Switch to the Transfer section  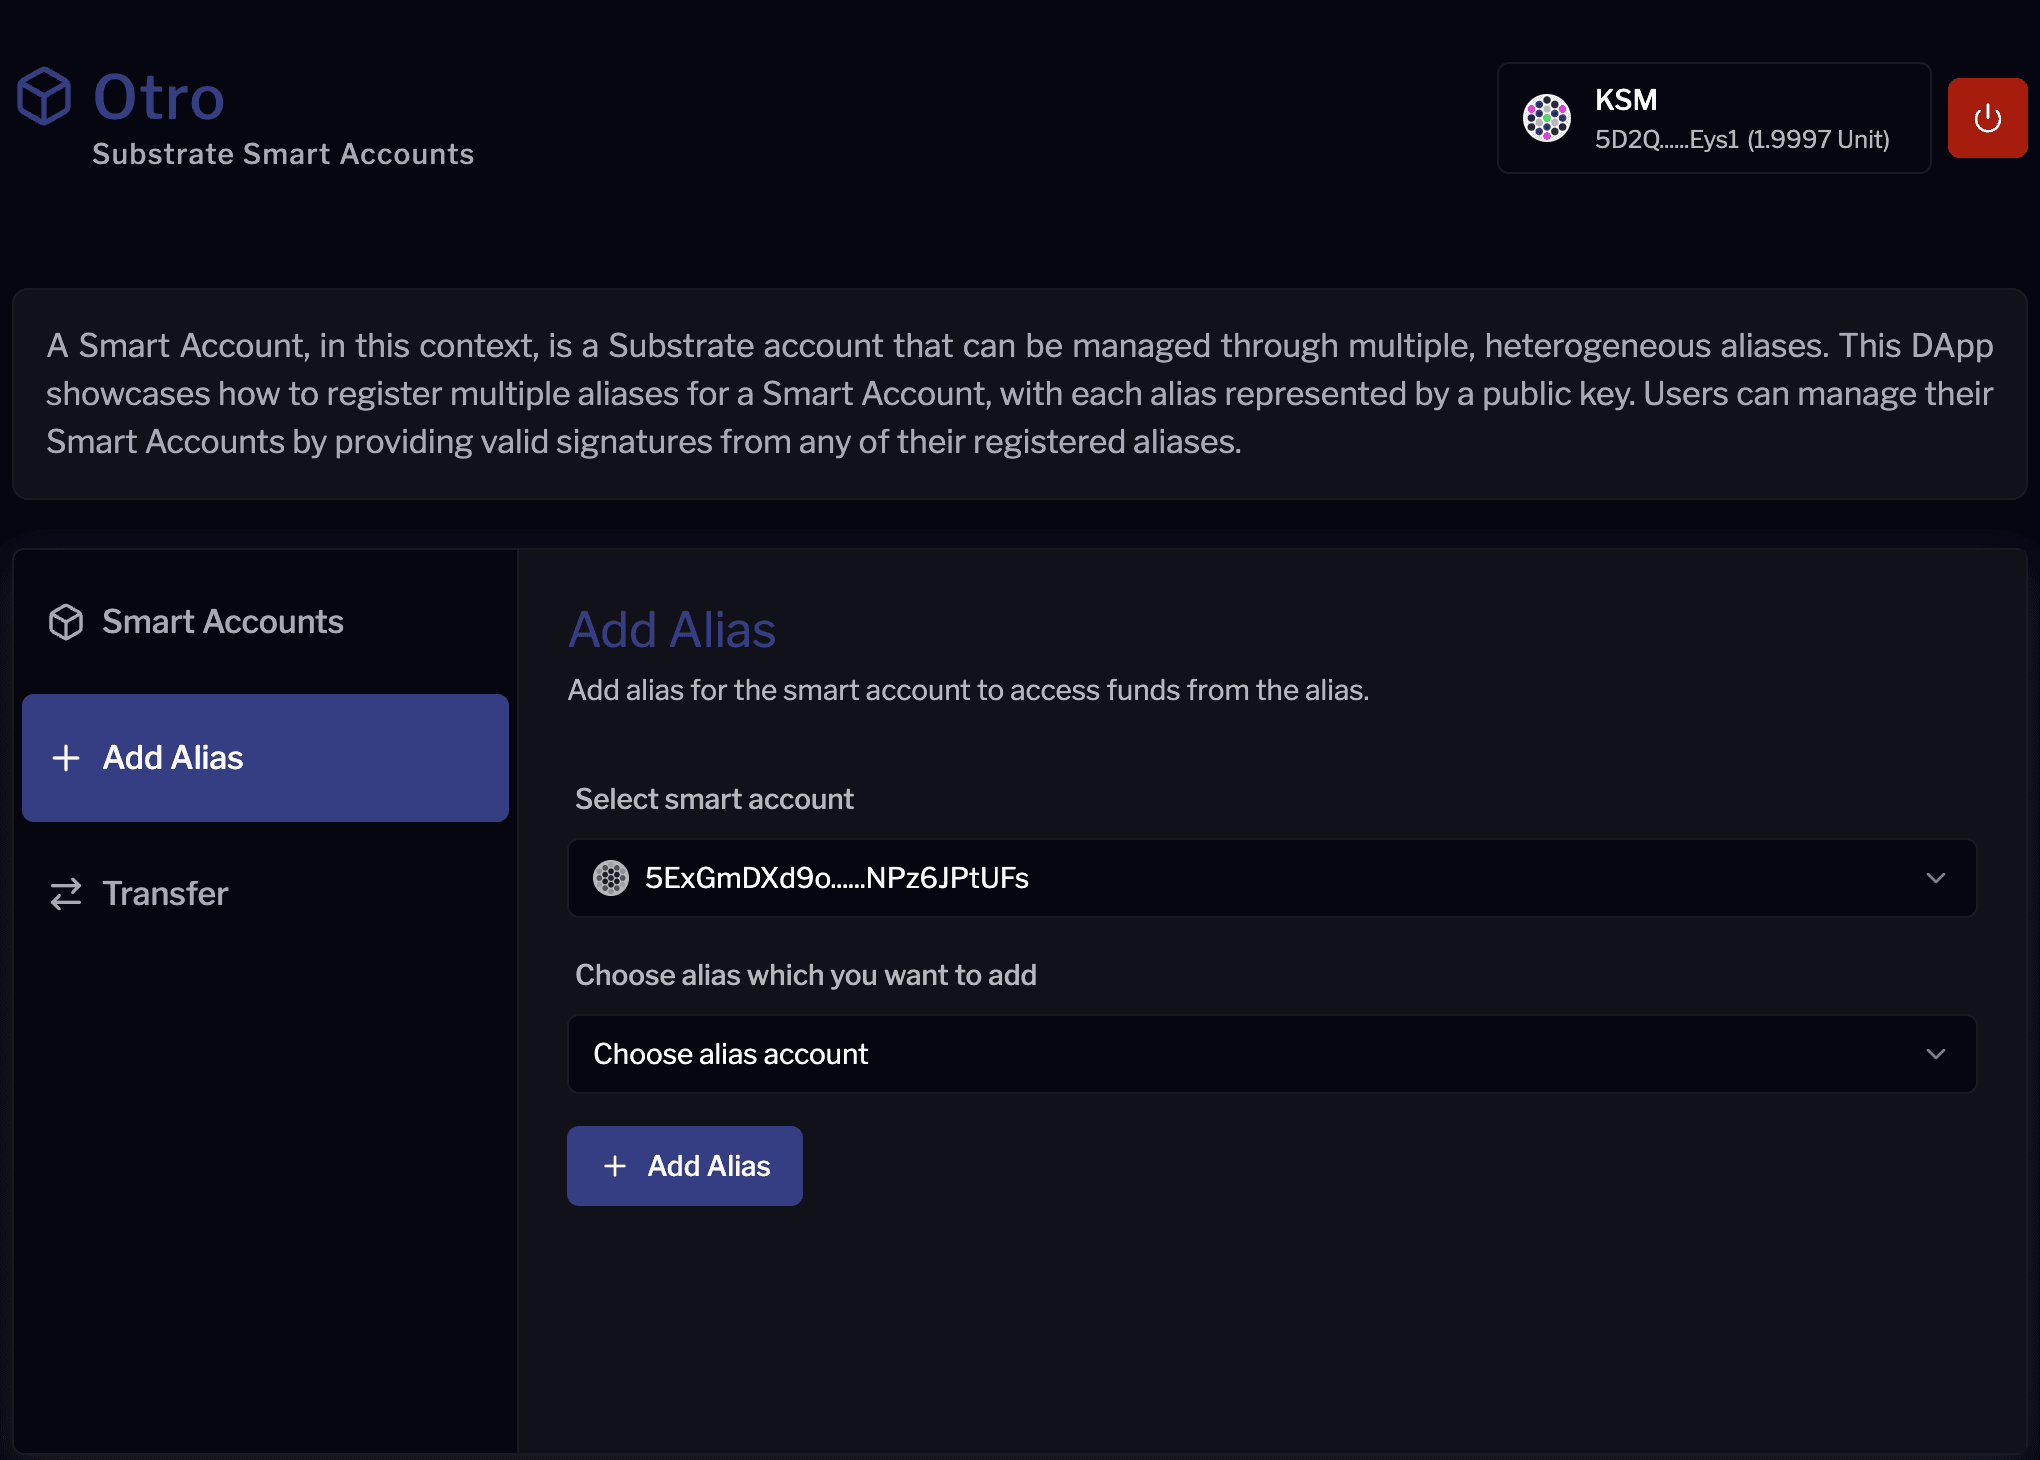(166, 894)
